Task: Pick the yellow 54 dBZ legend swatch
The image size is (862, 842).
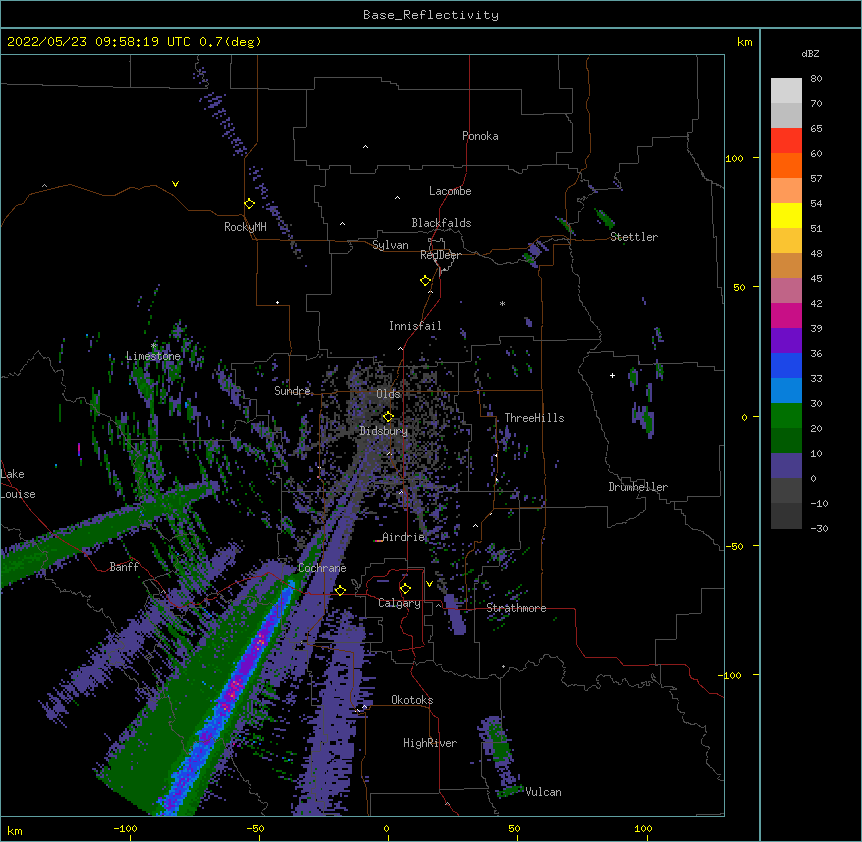Action: click(x=786, y=215)
